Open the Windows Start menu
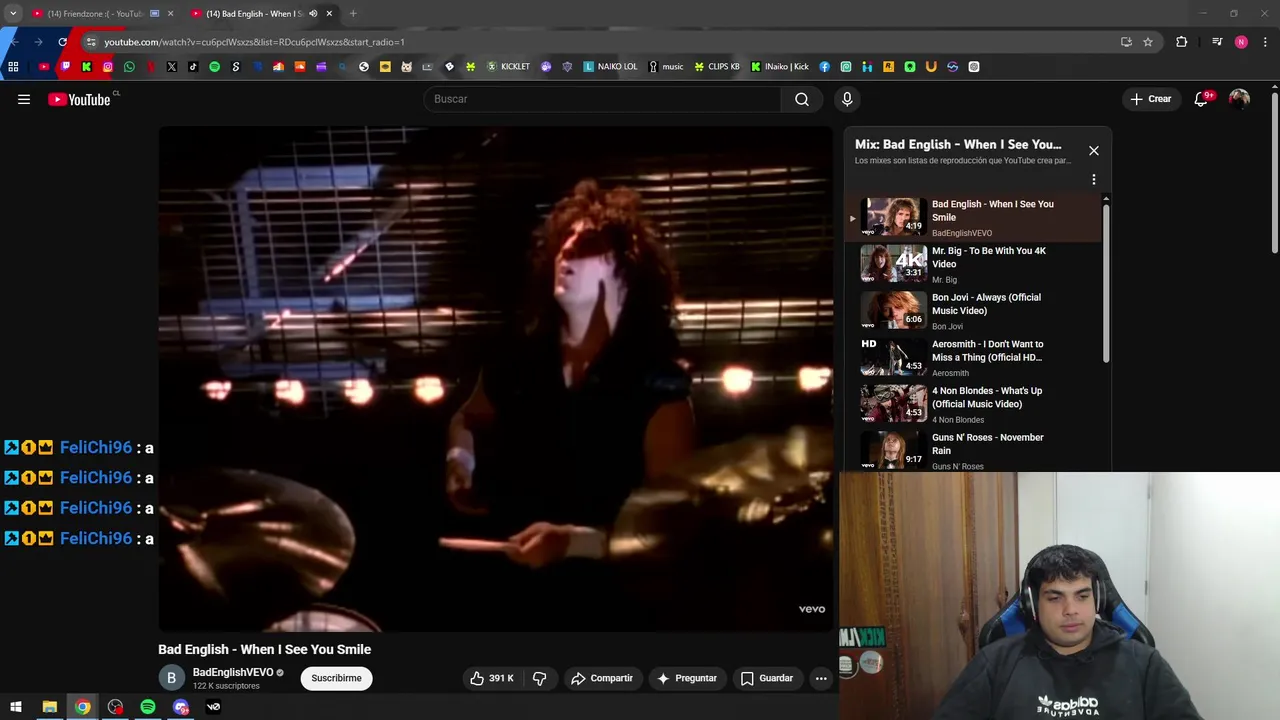This screenshot has width=1280, height=720. (x=15, y=707)
